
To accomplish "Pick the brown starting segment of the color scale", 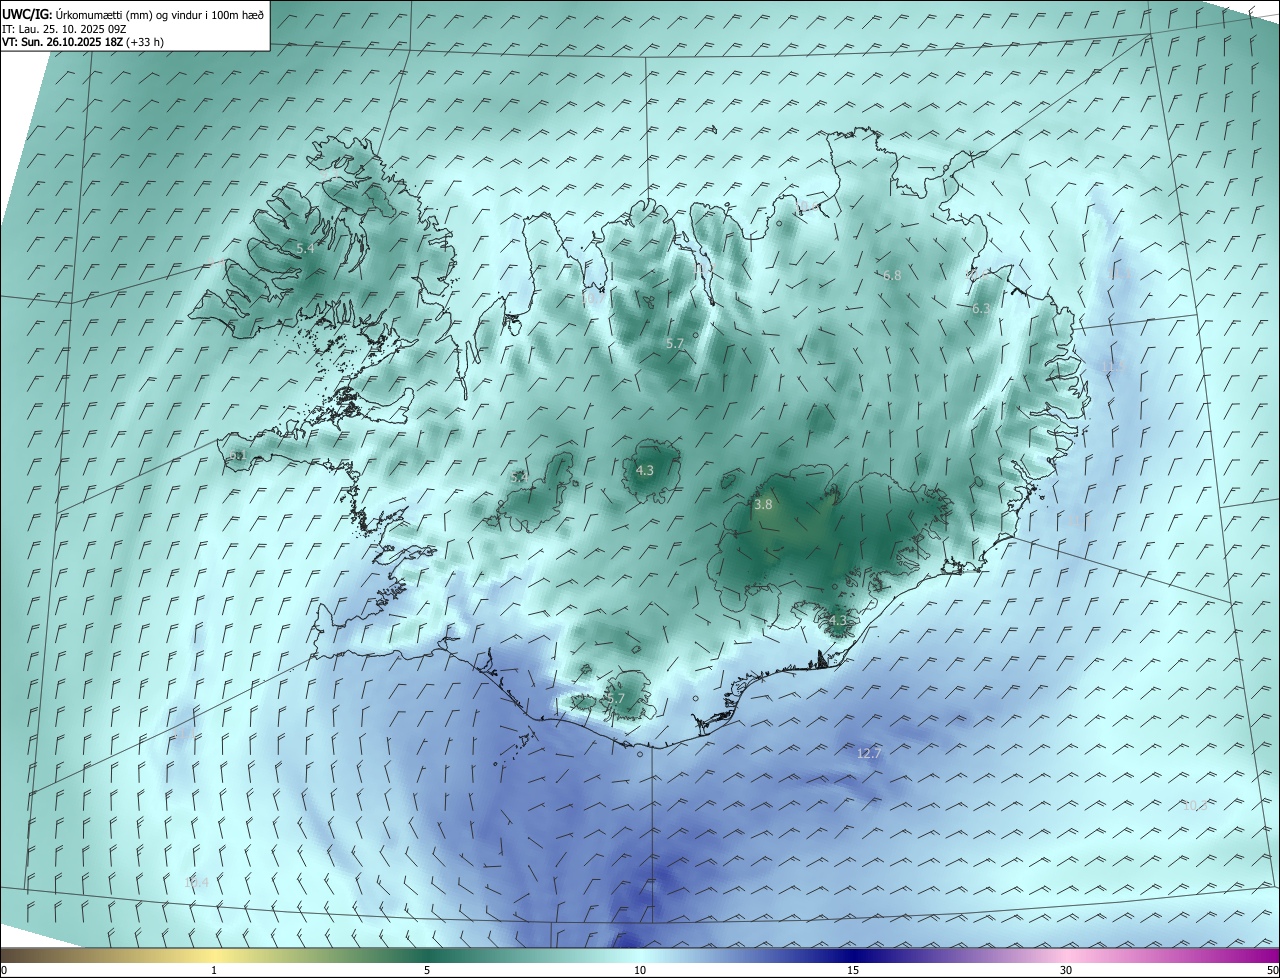I will [x=20, y=955].
